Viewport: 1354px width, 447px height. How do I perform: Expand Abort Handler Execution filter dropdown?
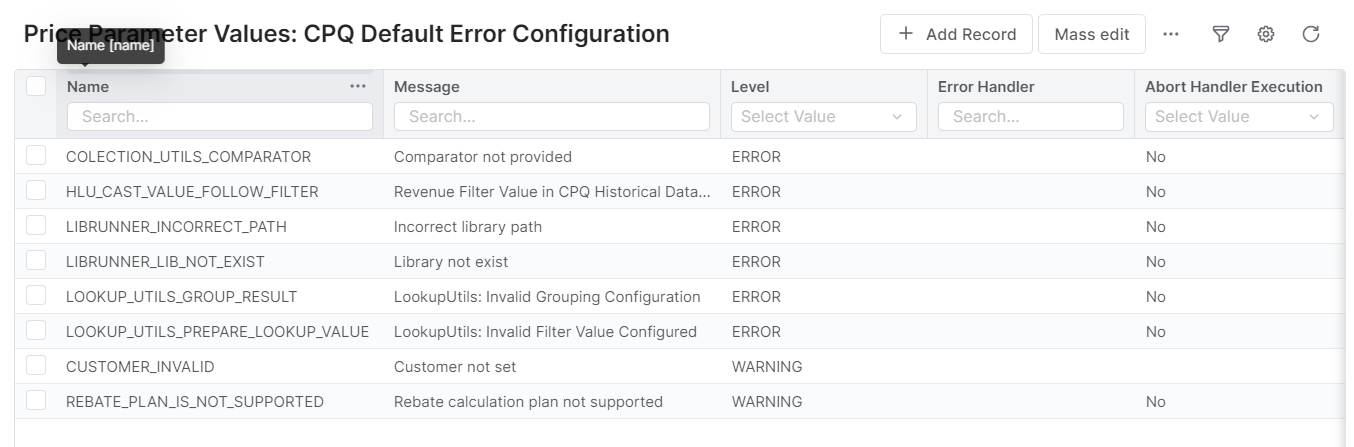[x=1238, y=116]
